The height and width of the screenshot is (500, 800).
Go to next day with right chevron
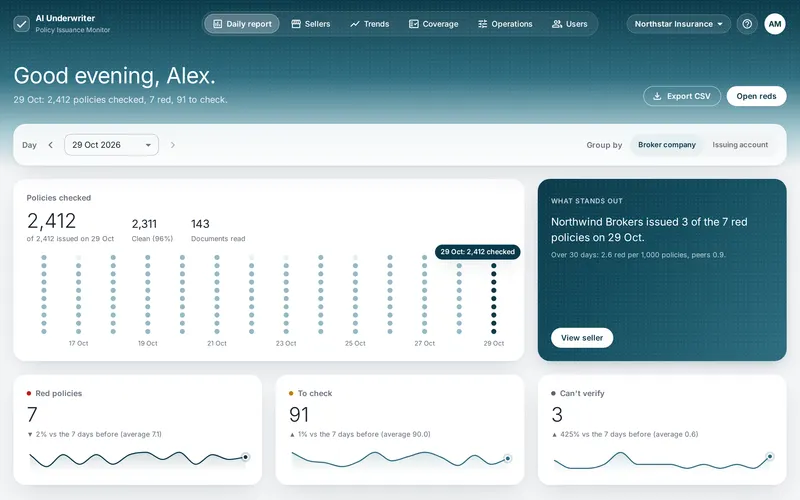pyautogui.click(x=172, y=145)
